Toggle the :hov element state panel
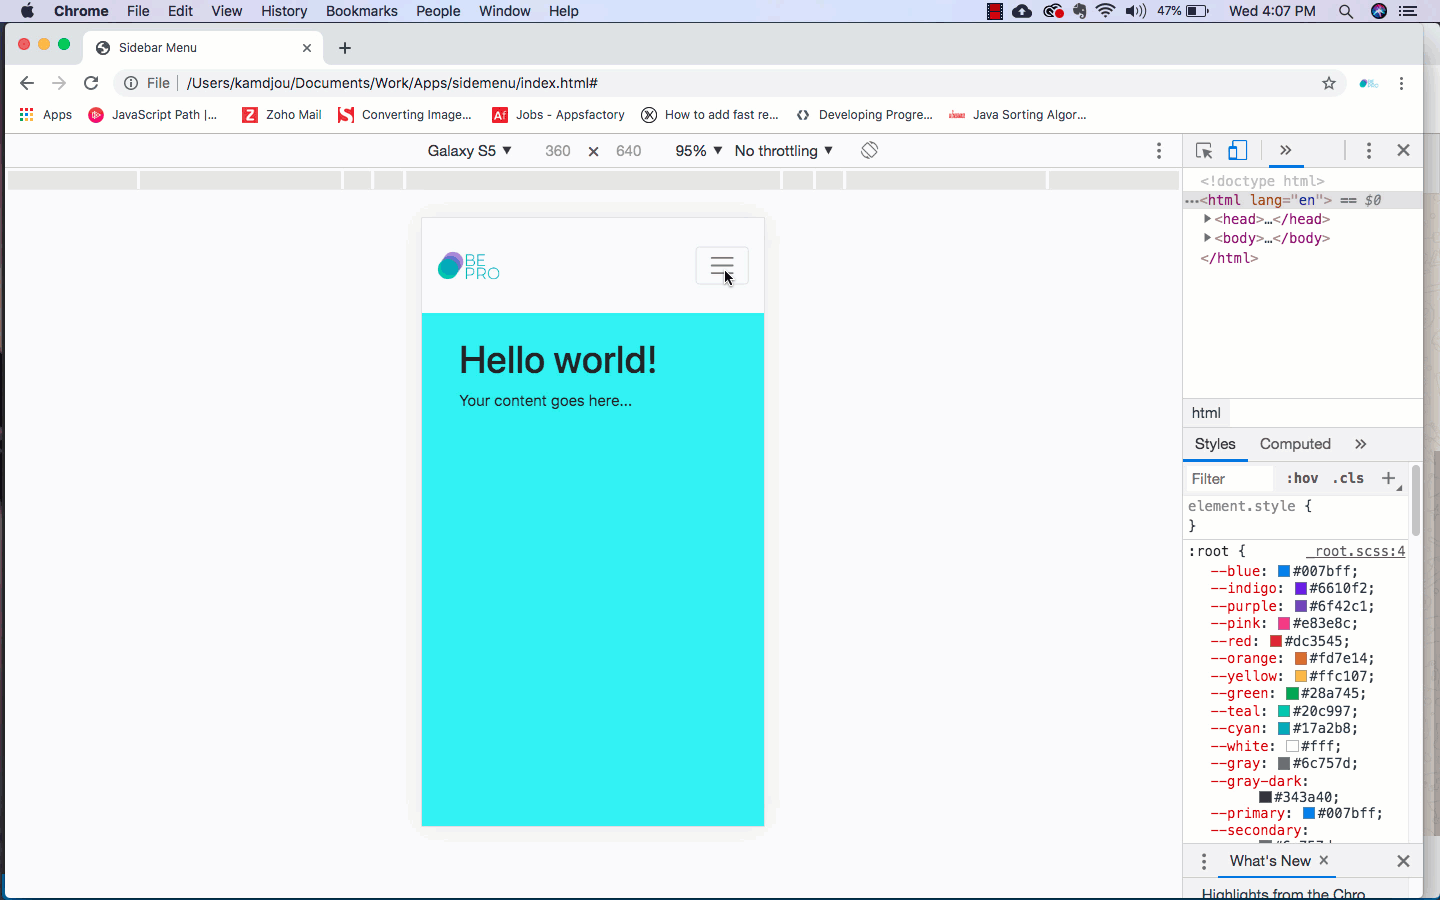 pos(1302,478)
